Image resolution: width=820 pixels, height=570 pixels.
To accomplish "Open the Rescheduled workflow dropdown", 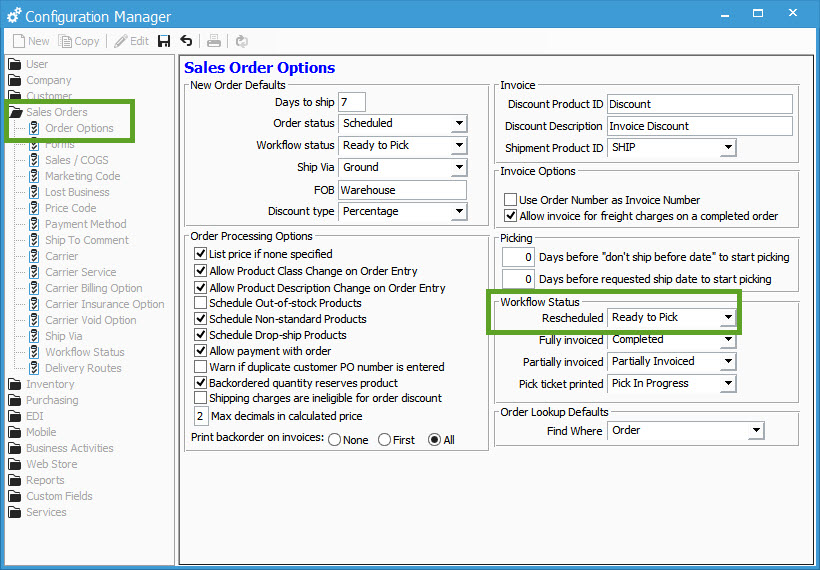I will (x=728, y=317).
